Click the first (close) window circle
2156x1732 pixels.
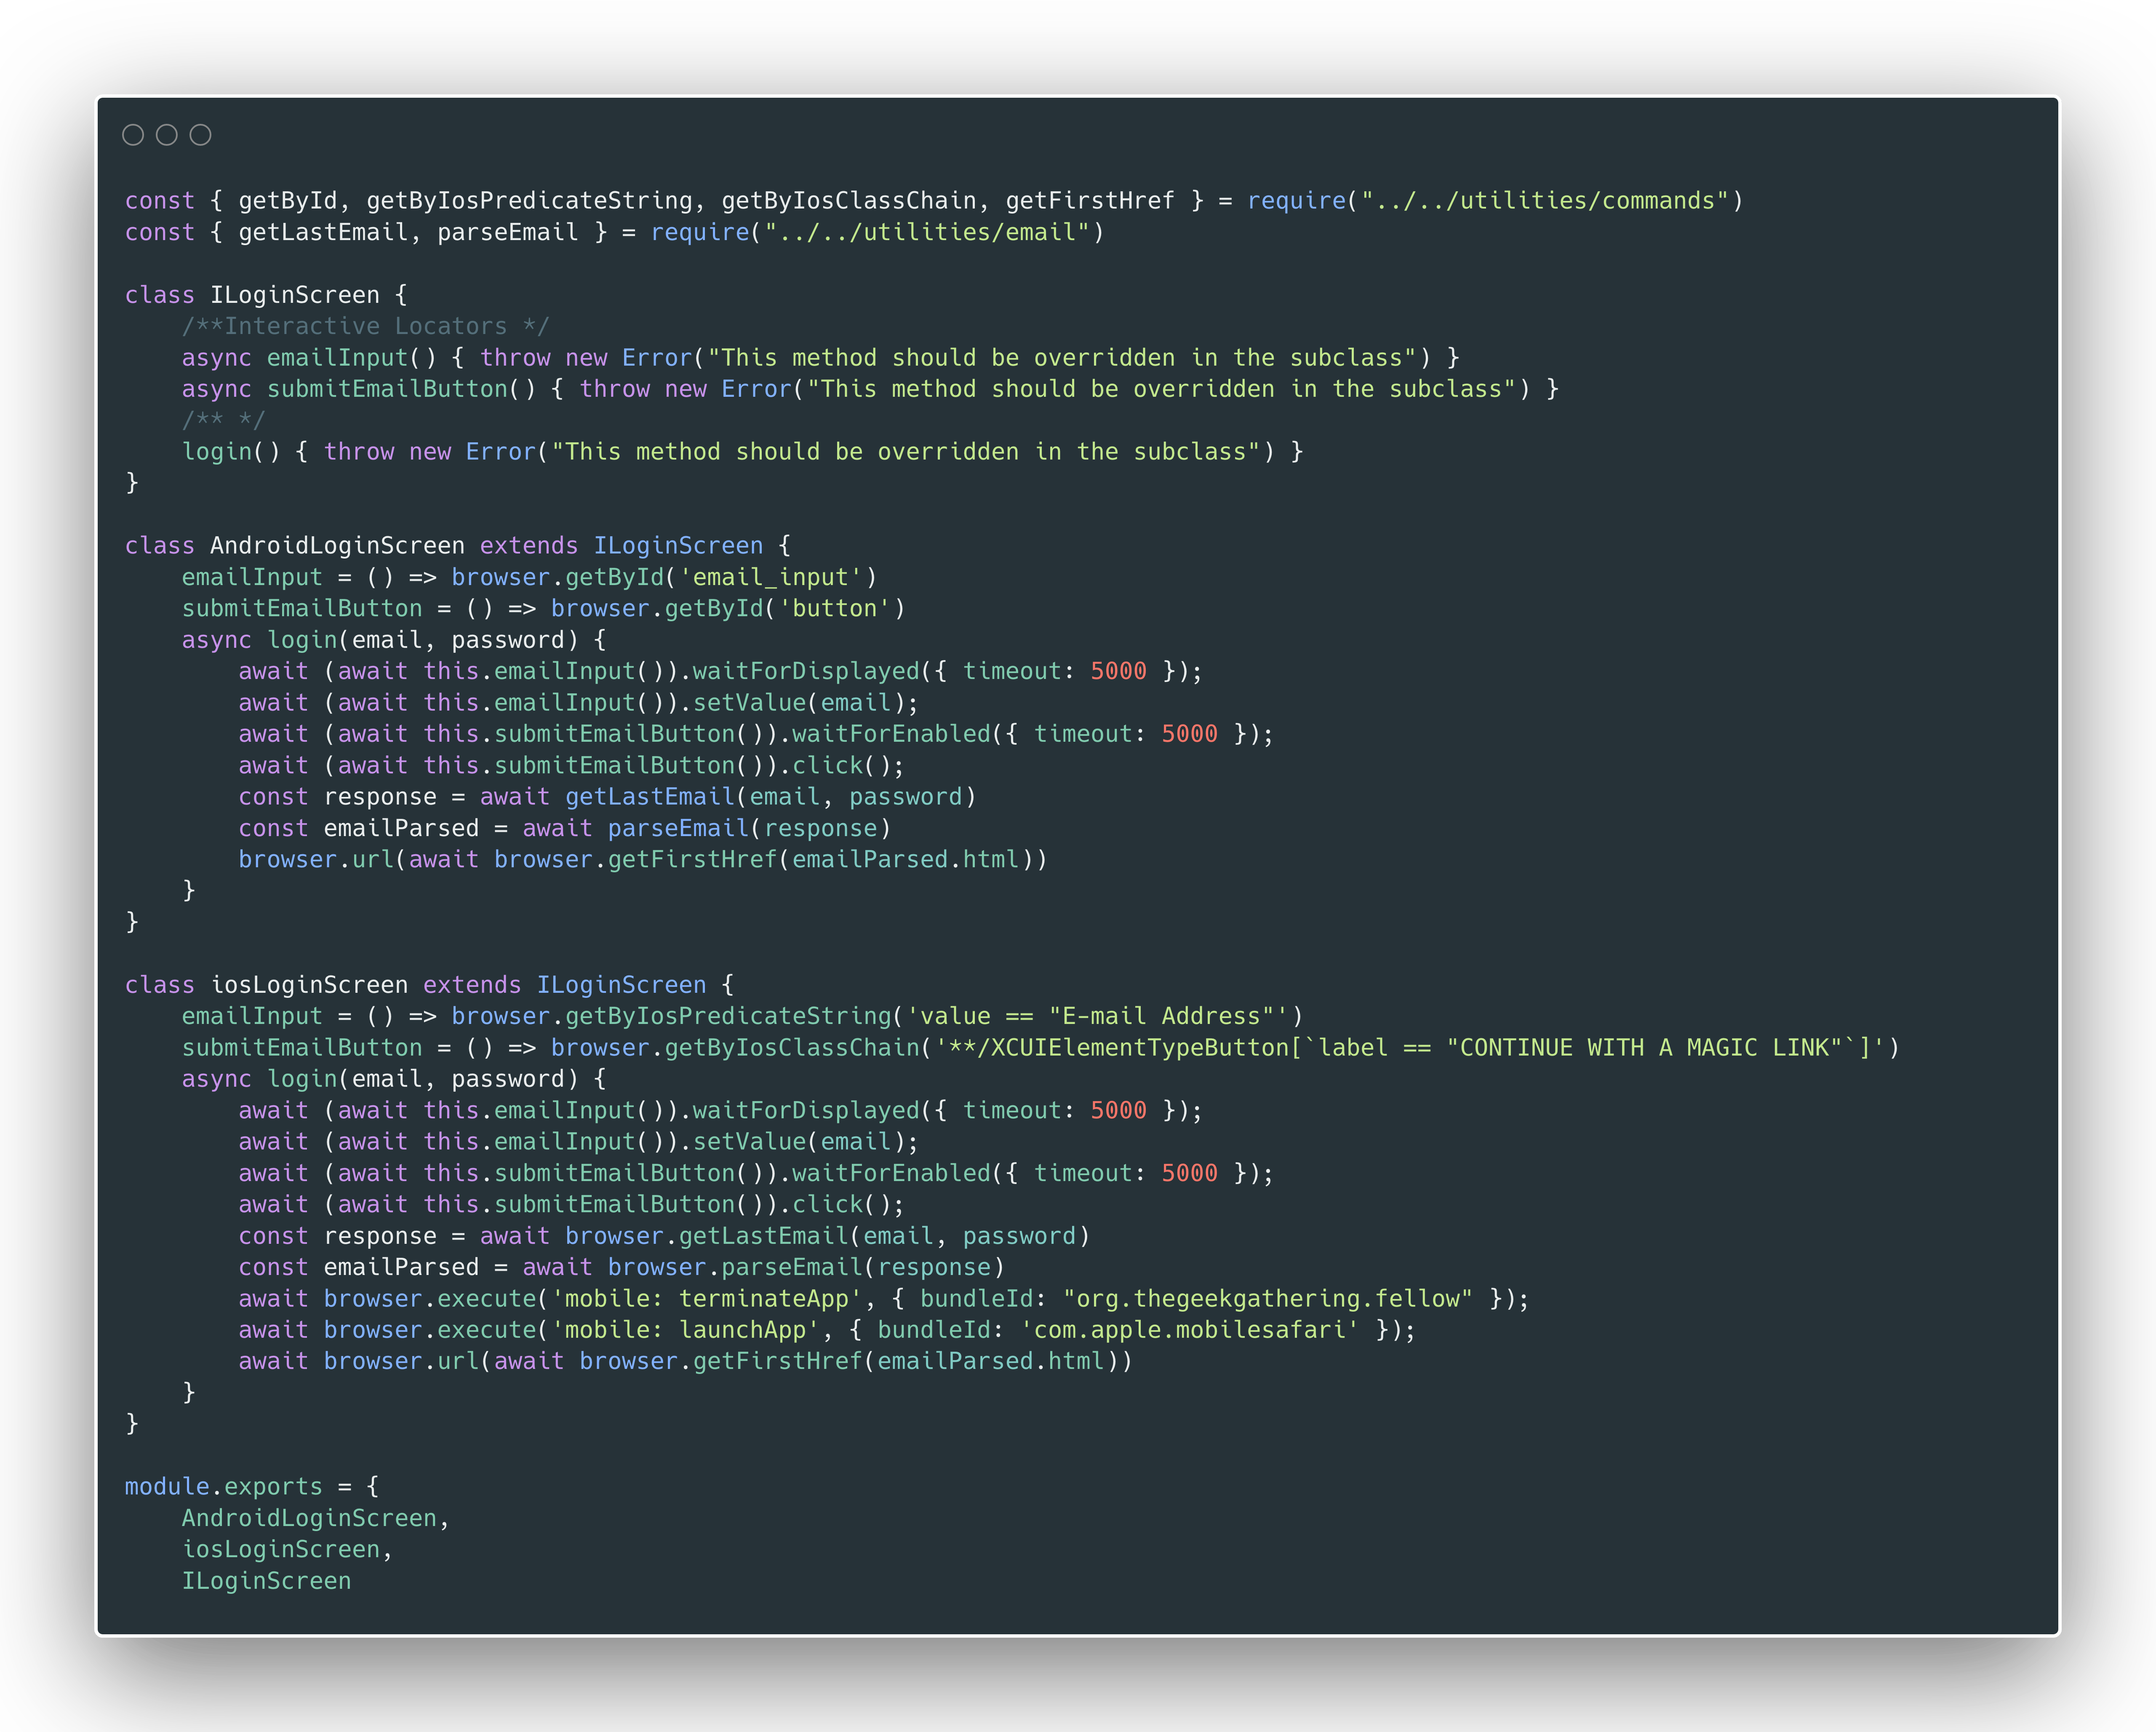click(133, 135)
